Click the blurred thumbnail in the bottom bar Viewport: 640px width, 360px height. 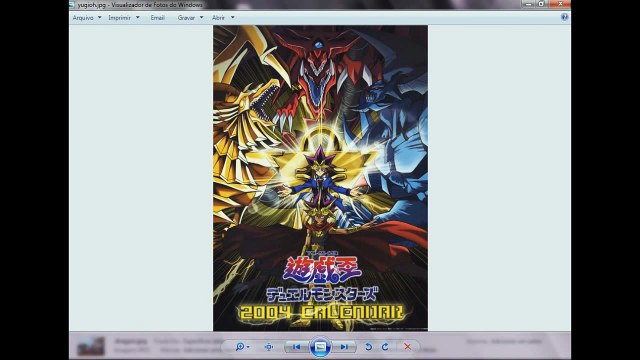tap(91, 346)
